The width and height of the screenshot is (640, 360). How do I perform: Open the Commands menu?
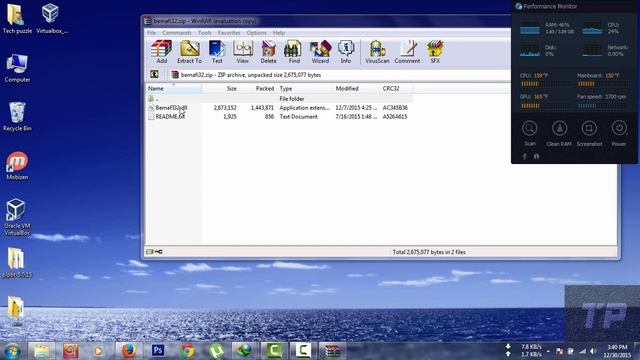pyautogui.click(x=177, y=33)
